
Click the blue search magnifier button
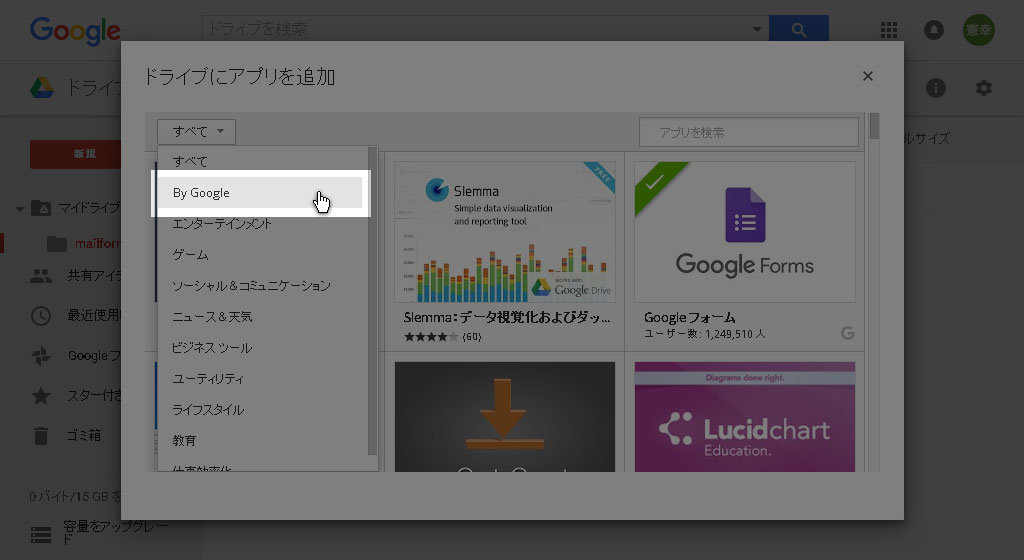coord(798,30)
